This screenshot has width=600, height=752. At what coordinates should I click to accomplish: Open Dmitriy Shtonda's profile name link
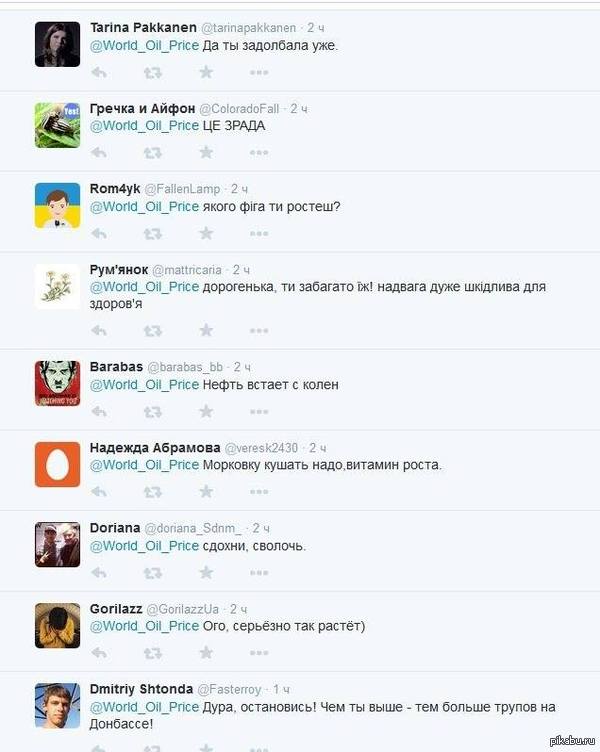pos(141,689)
